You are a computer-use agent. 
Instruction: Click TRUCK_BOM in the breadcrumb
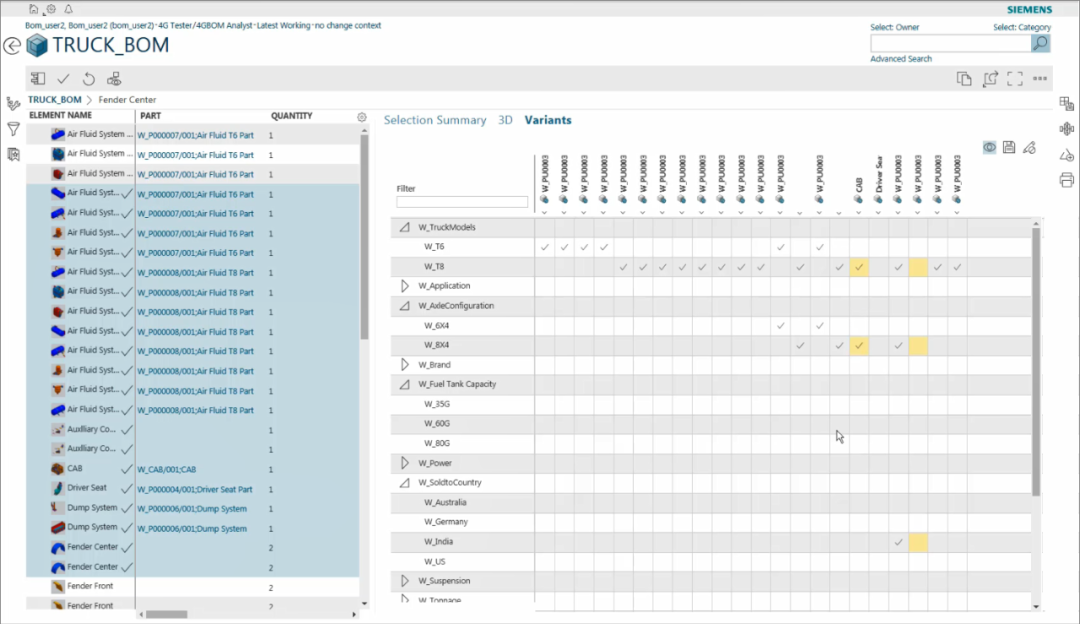[x=55, y=100]
